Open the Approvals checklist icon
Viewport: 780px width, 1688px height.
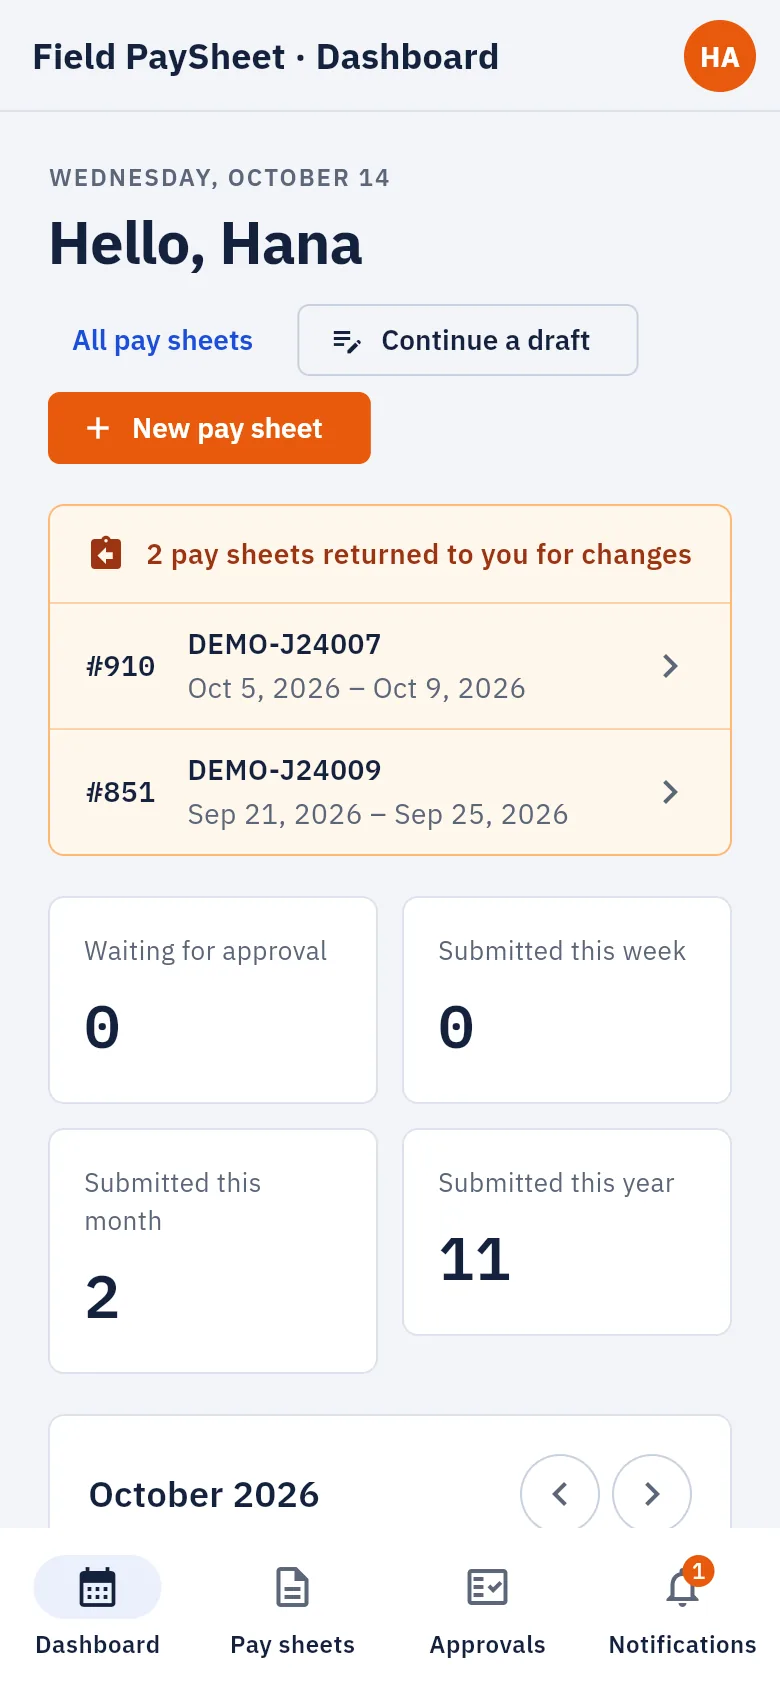488,1587
